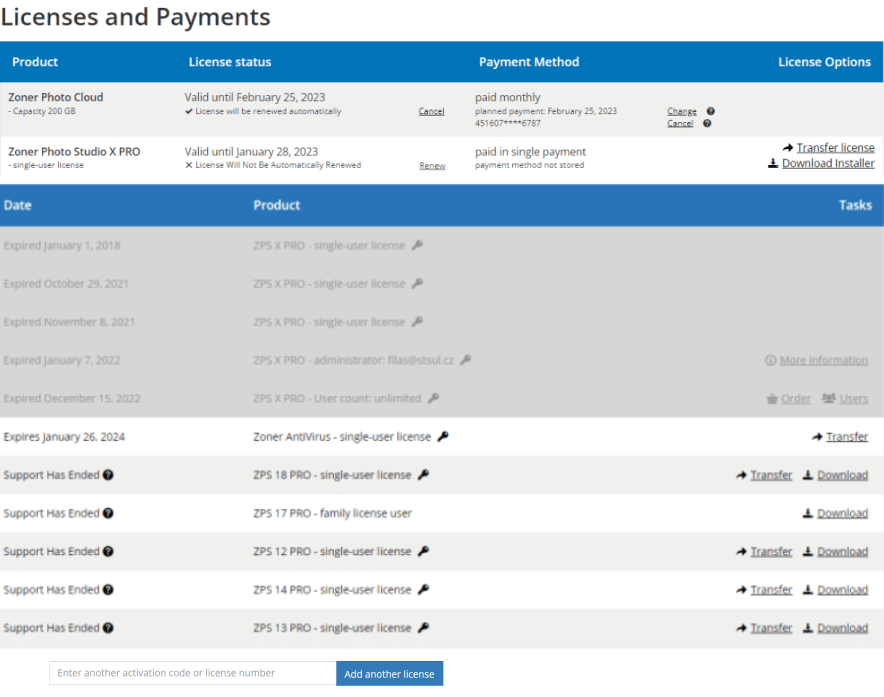Click the card number 451607****6787
Viewport: 884px width, 697px height.
[507, 123]
